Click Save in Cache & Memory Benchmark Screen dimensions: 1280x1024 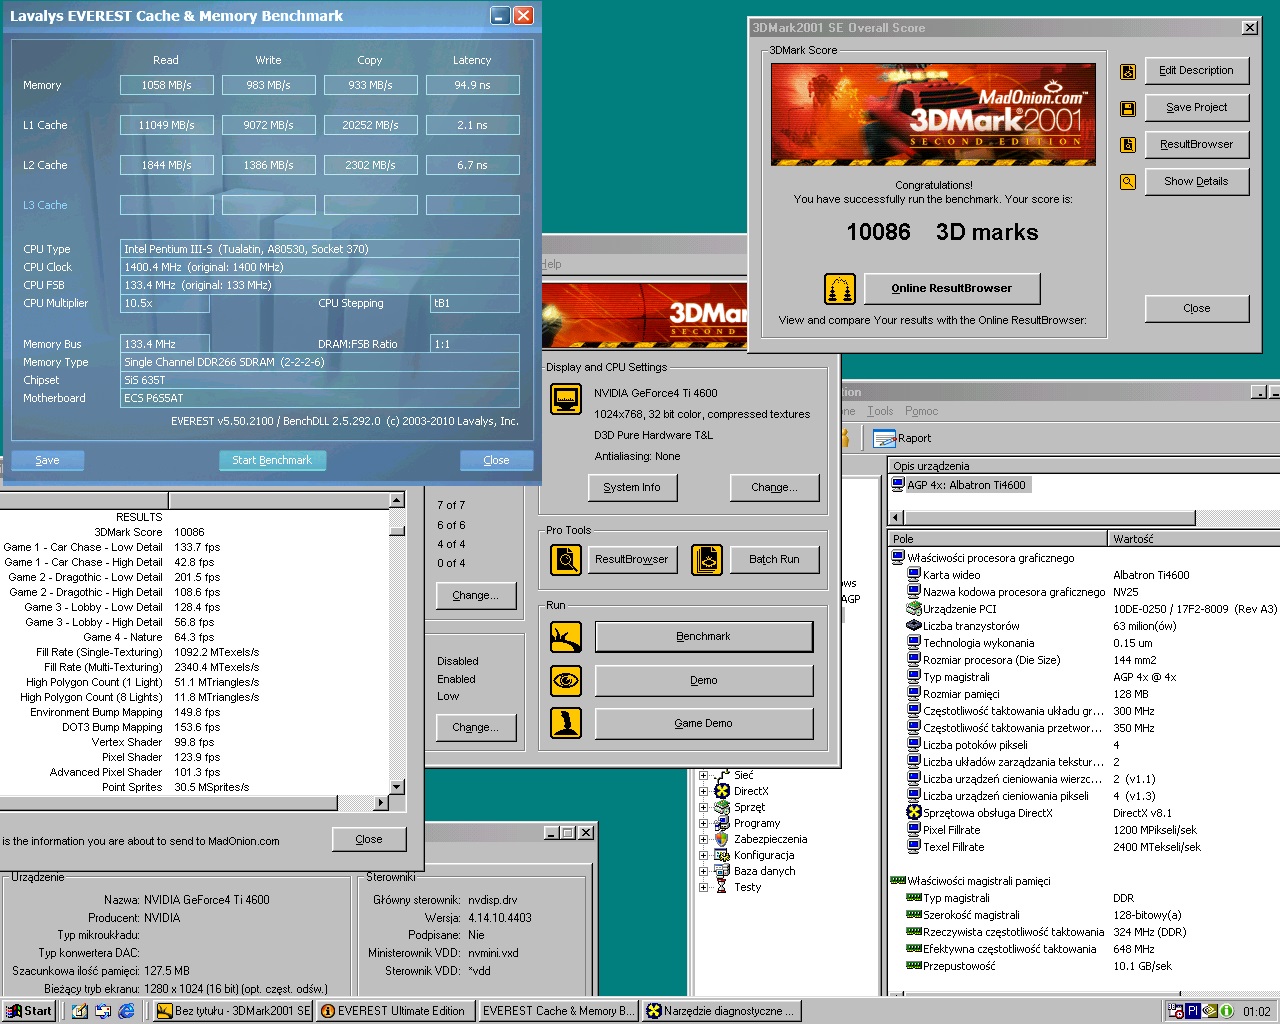tap(47, 460)
